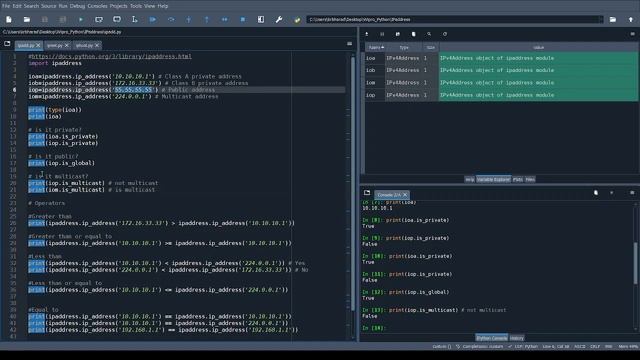Open the Search menu
This screenshot has width=640, height=360.
31,6
